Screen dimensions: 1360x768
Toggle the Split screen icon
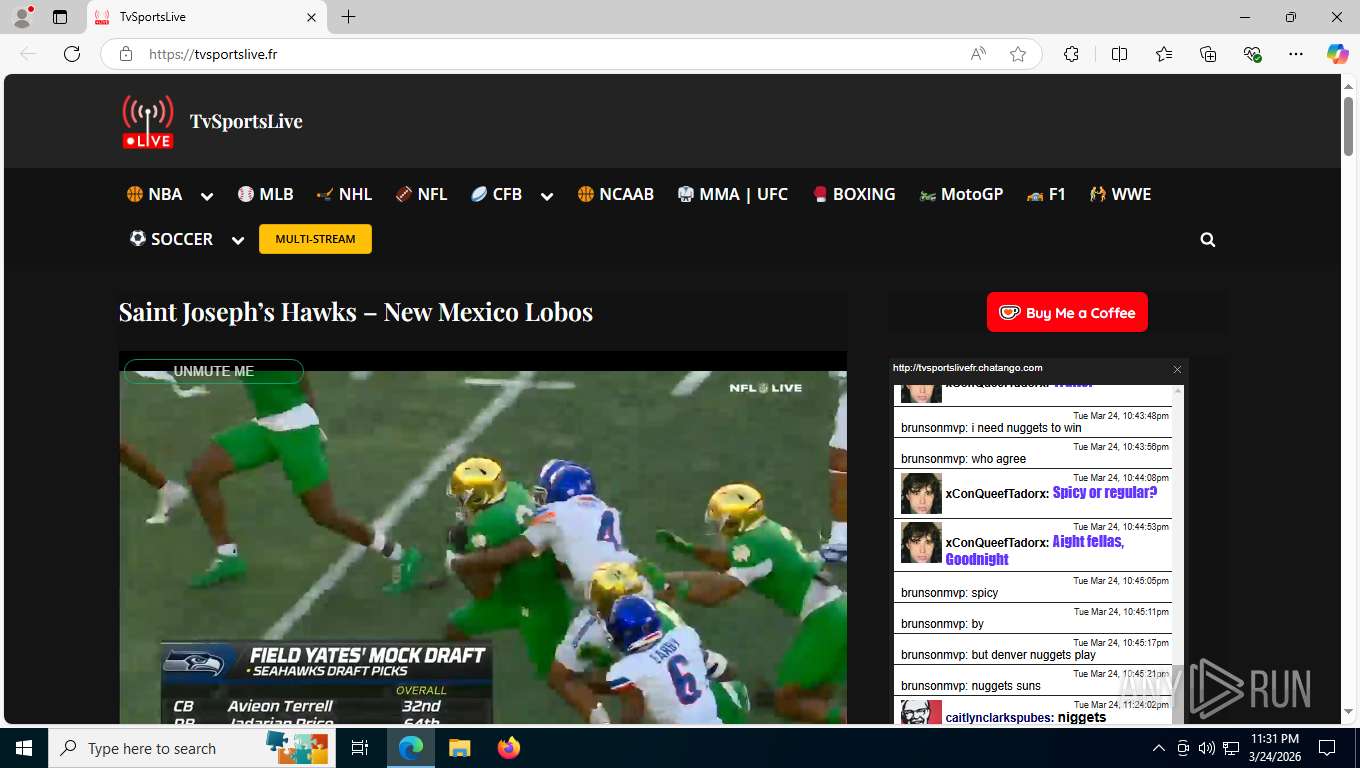click(1119, 54)
